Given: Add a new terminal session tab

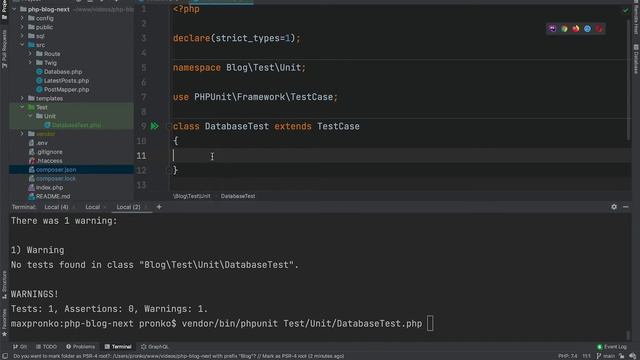Looking at the screenshot, I should point(159,207).
